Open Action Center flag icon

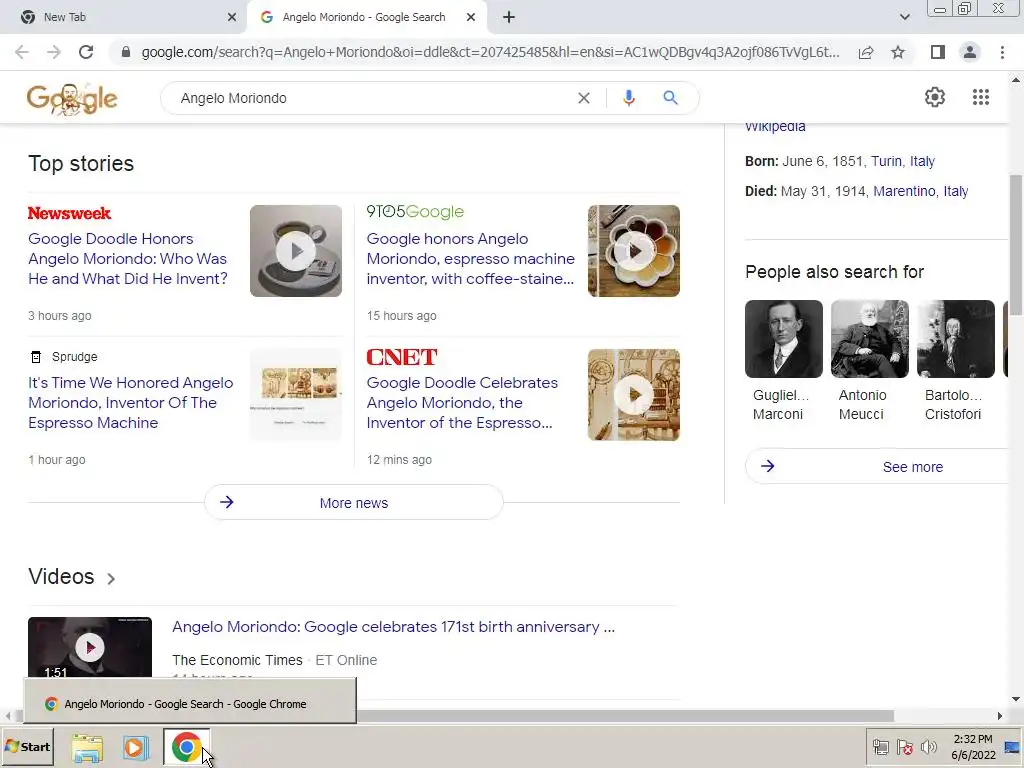coord(904,747)
